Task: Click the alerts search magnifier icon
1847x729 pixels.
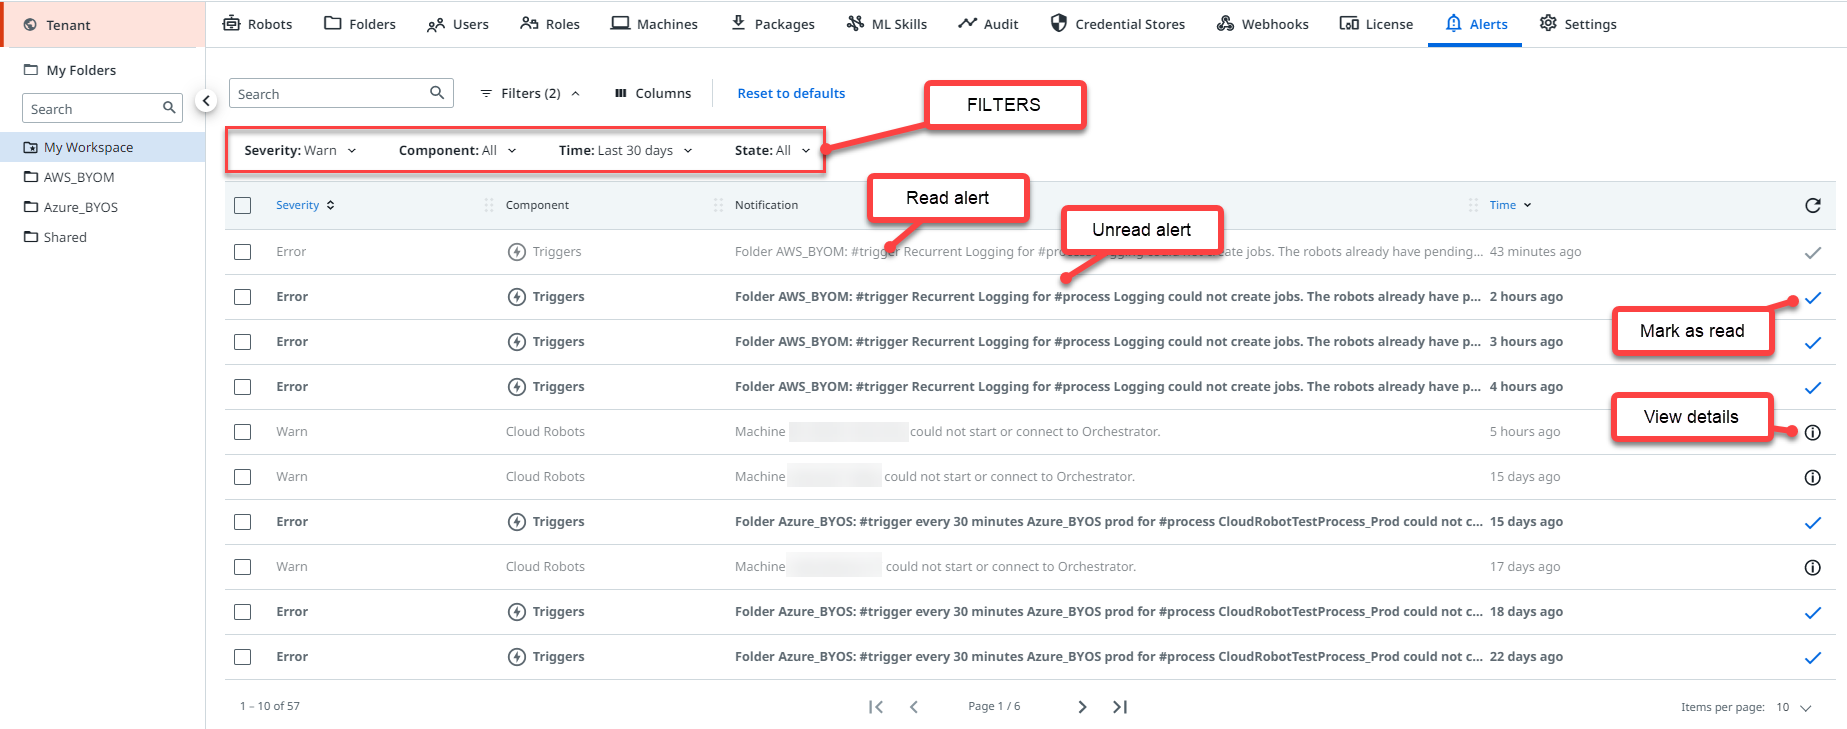Action: coord(437,93)
